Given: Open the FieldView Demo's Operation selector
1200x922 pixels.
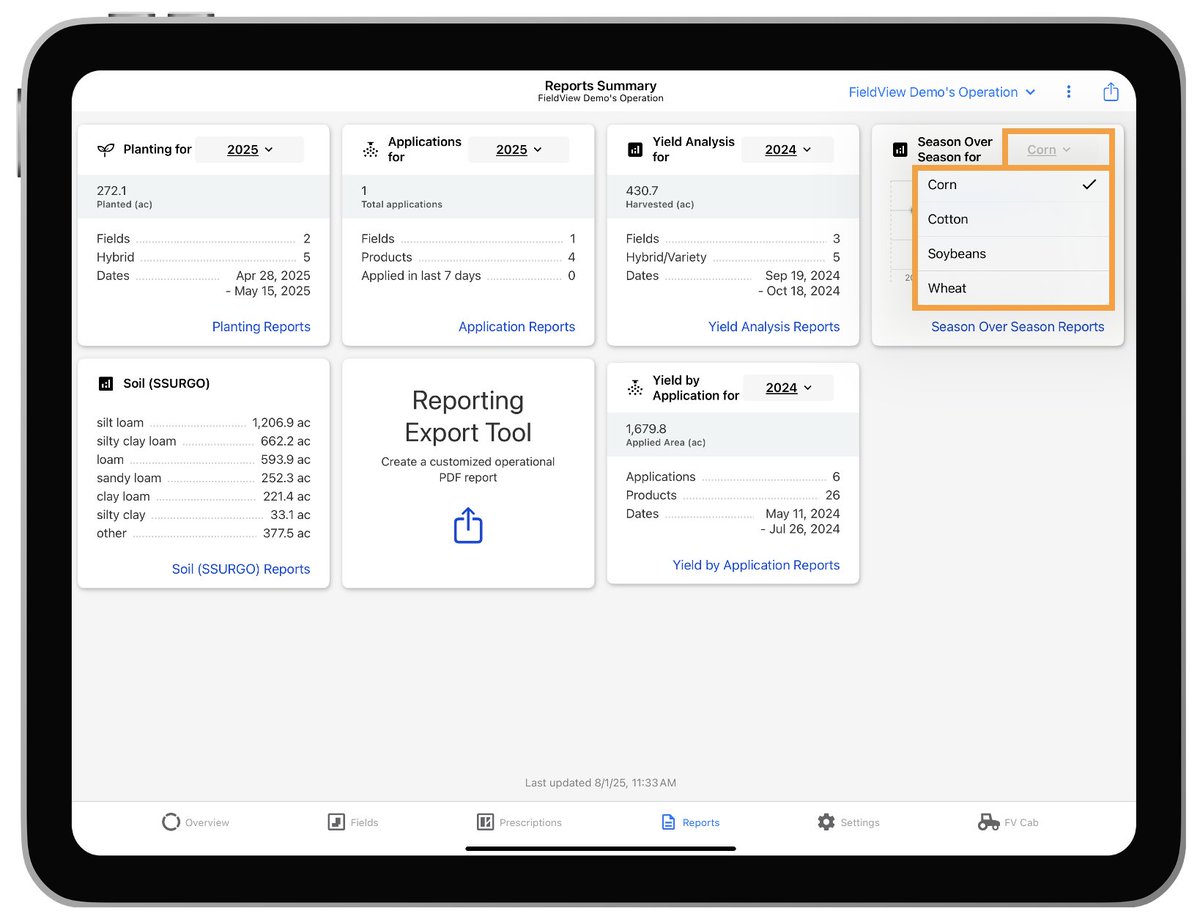Looking at the screenshot, I should [942, 92].
